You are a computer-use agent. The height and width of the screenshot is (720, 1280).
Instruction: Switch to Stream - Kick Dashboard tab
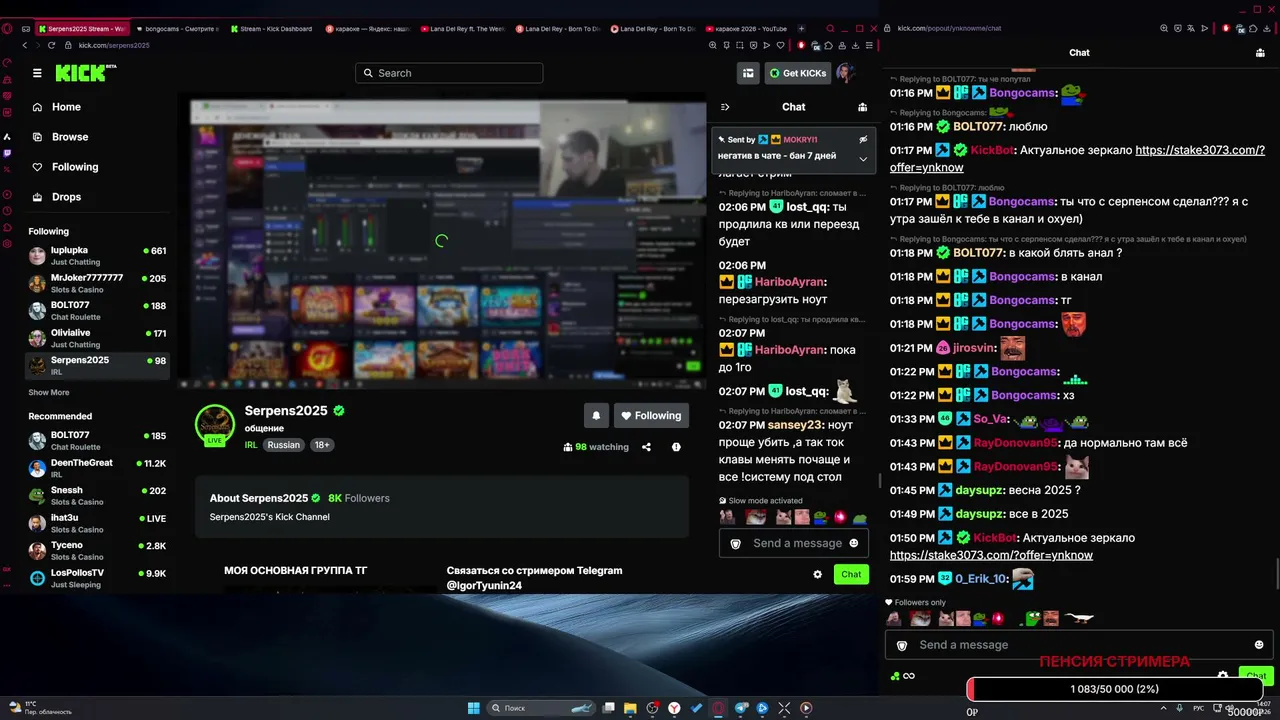tap(271, 29)
